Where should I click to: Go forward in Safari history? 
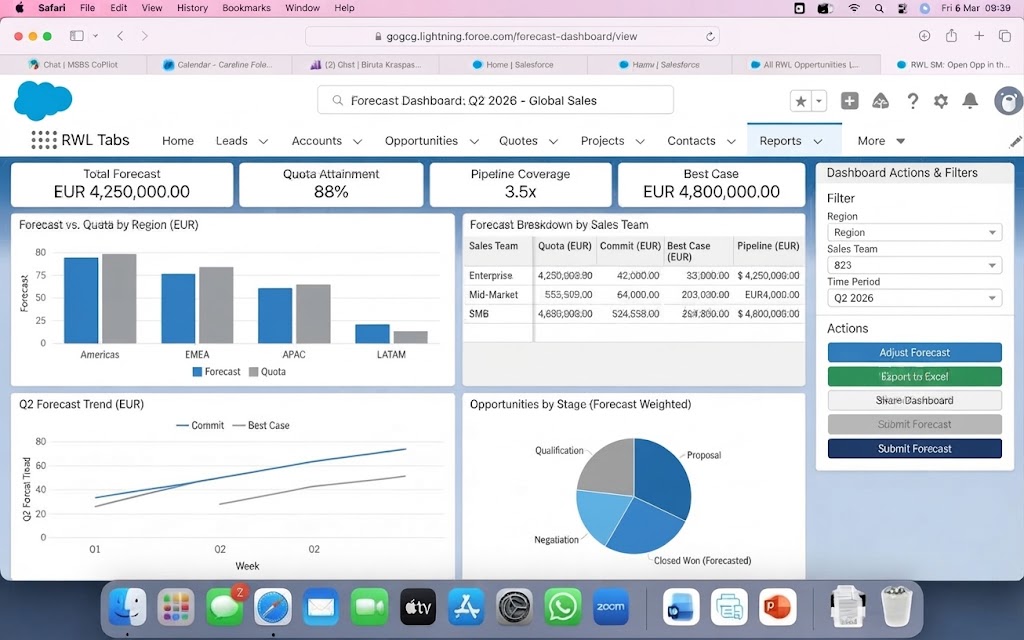(x=144, y=36)
